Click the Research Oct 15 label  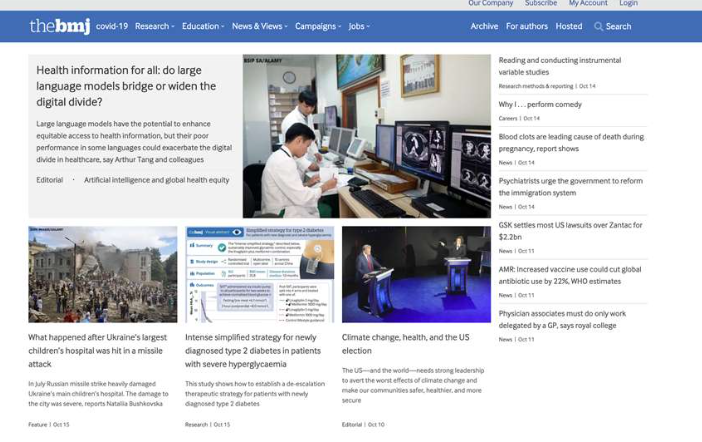point(207,425)
